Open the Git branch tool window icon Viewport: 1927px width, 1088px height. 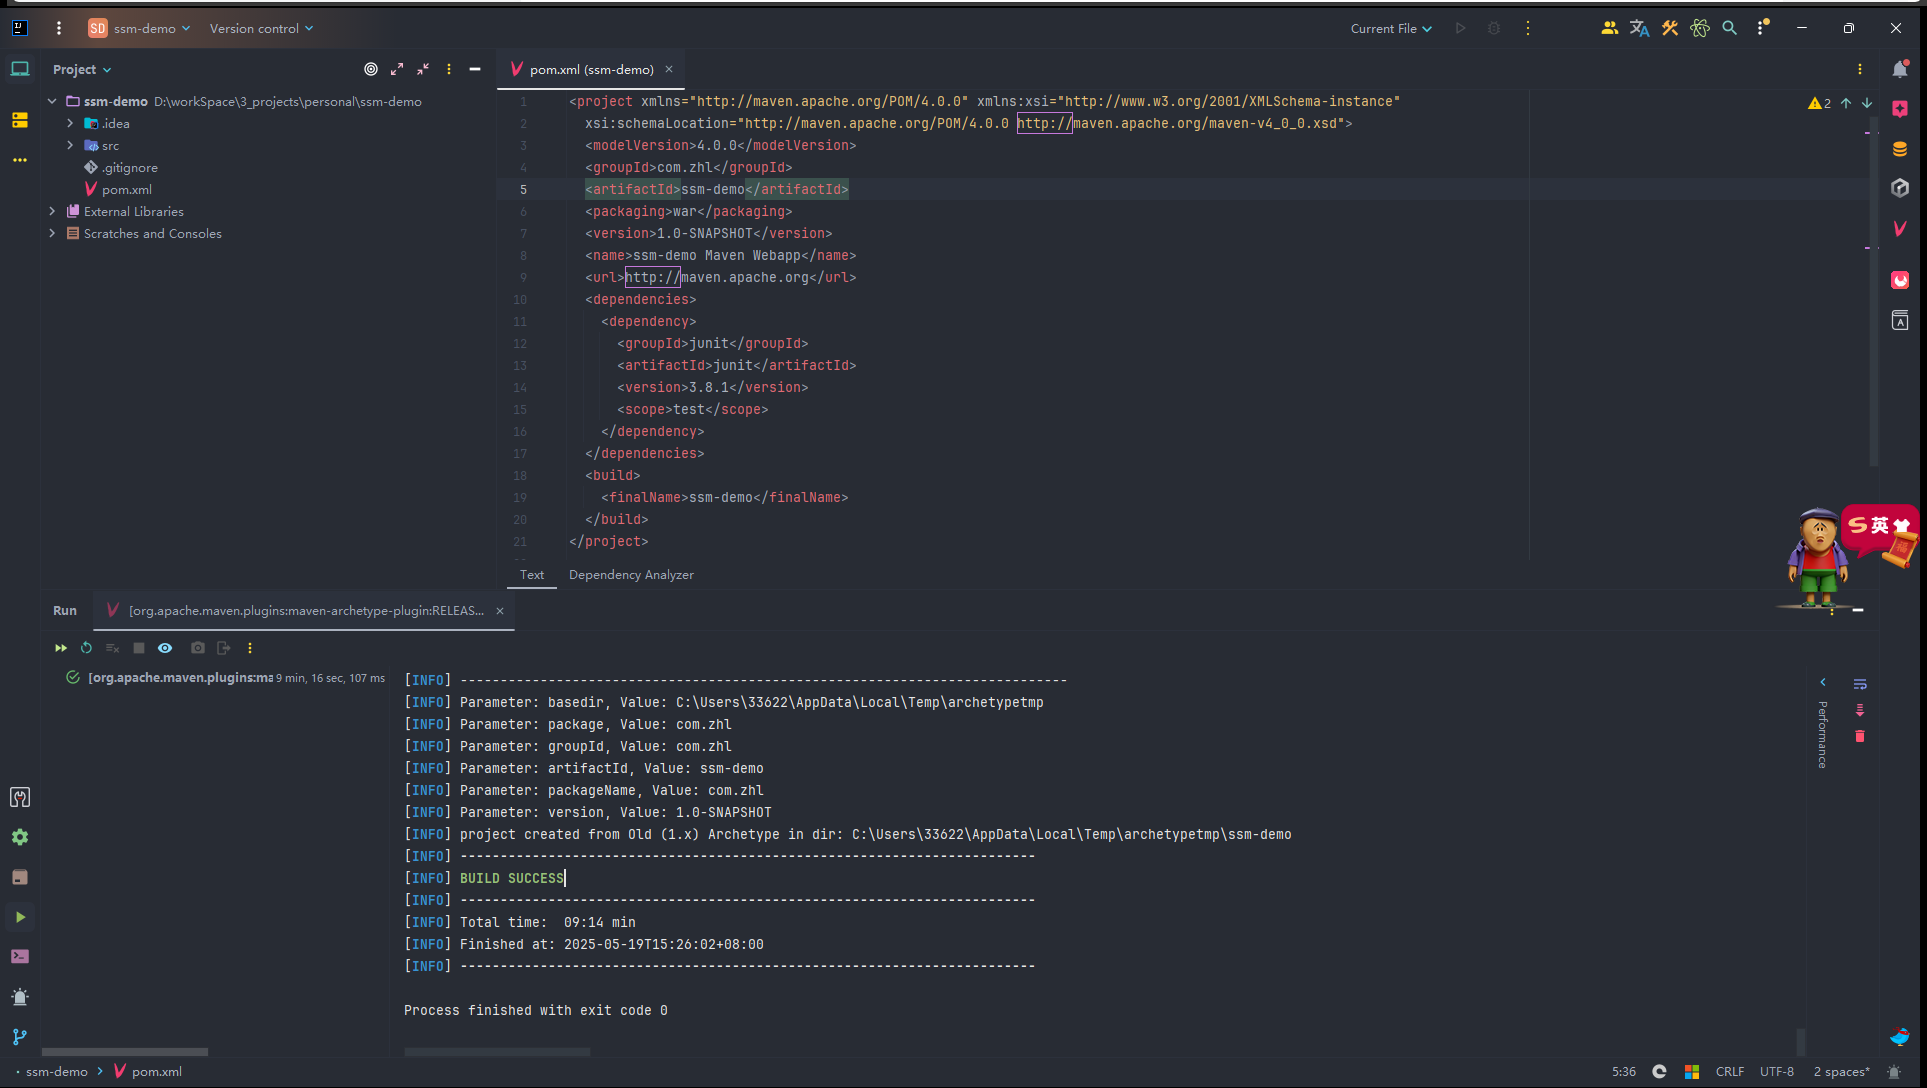[20, 1037]
